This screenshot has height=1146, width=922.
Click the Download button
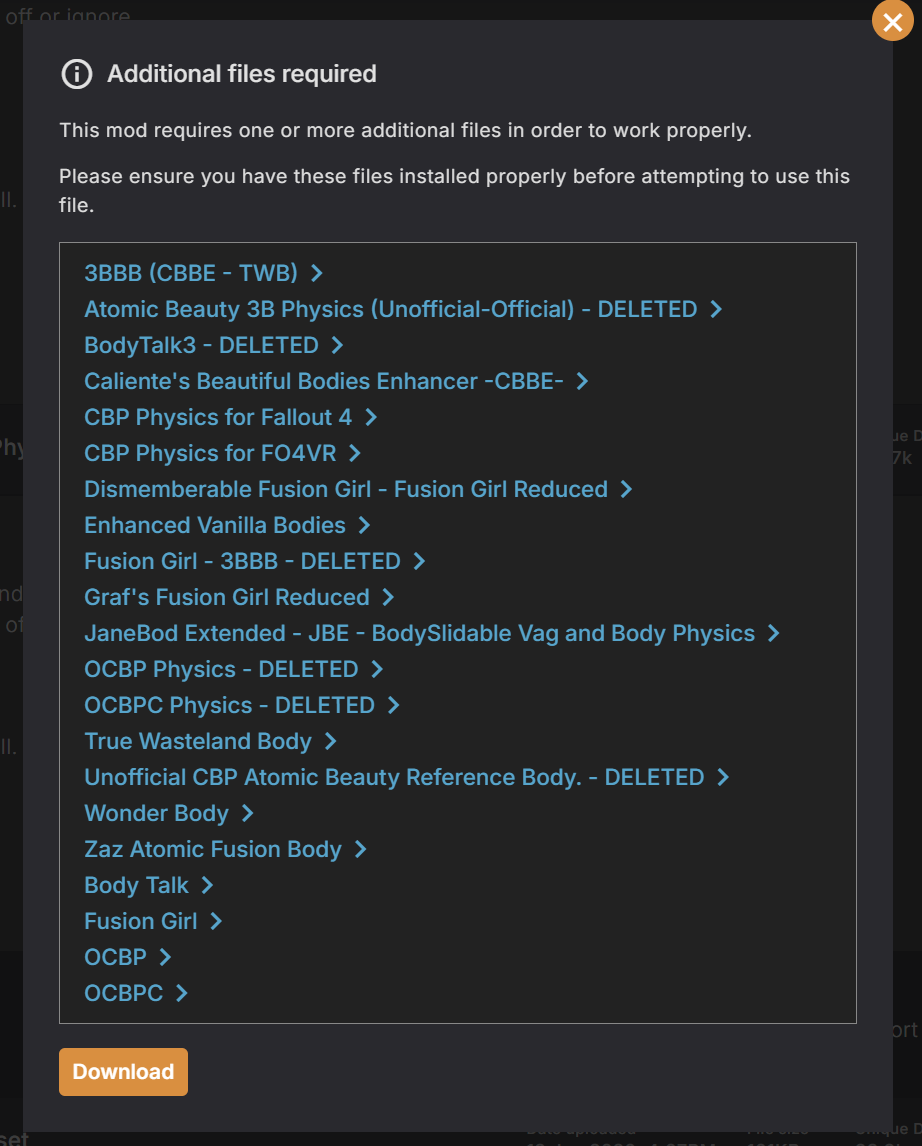(123, 1072)
